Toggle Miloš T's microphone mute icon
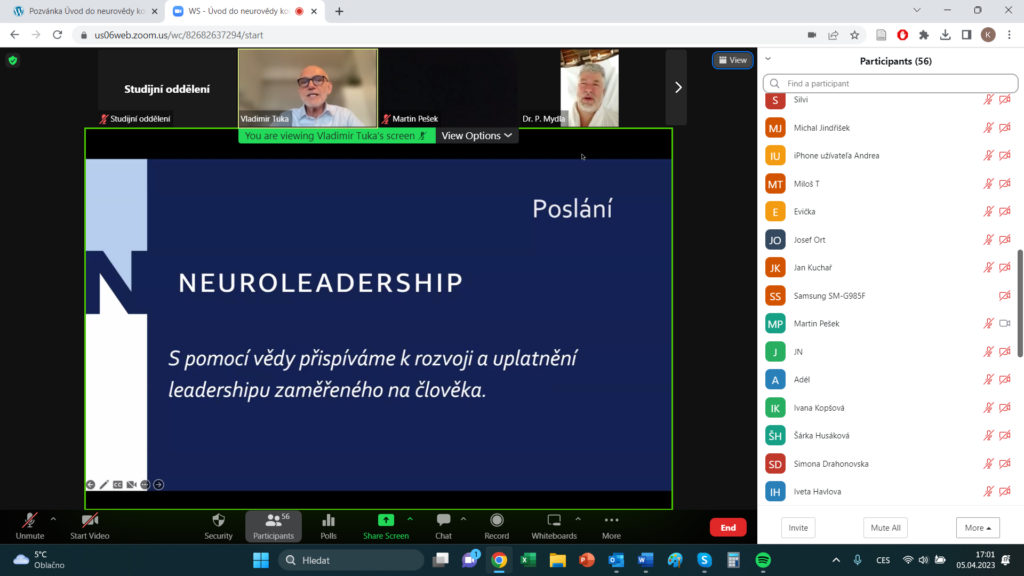 point(988,184)
